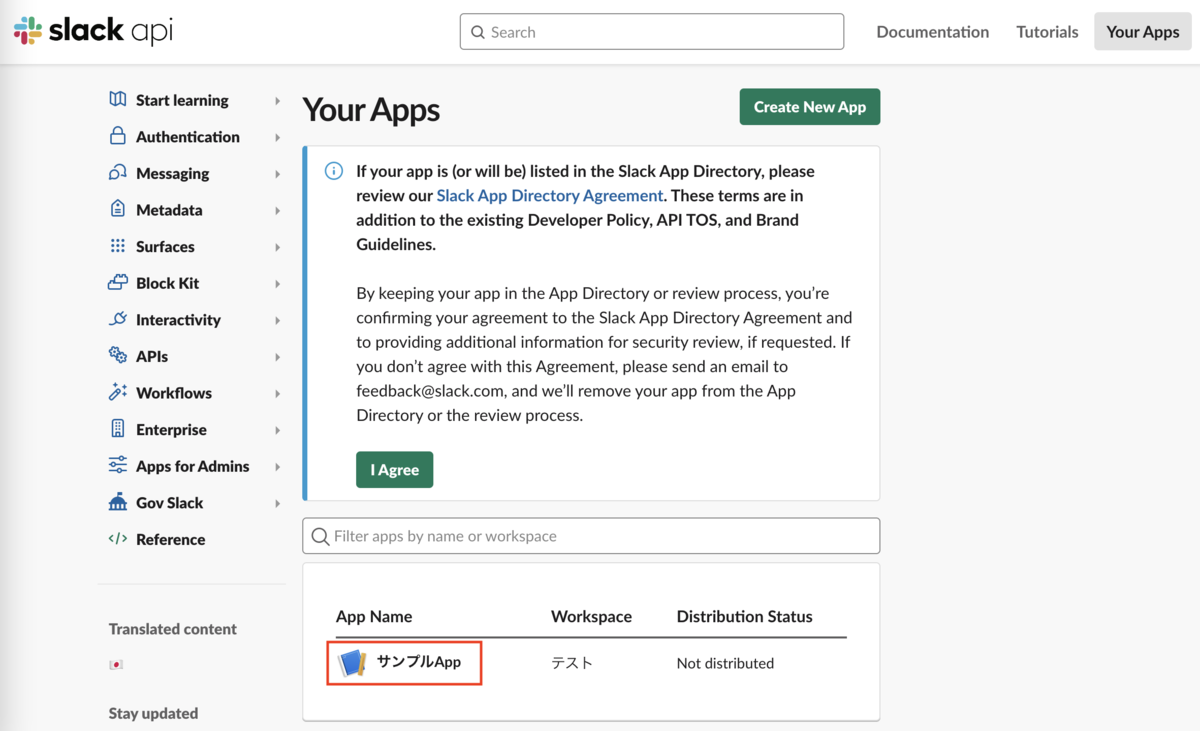Click the Surfaces grid dots icon

(x=118, y=246)
